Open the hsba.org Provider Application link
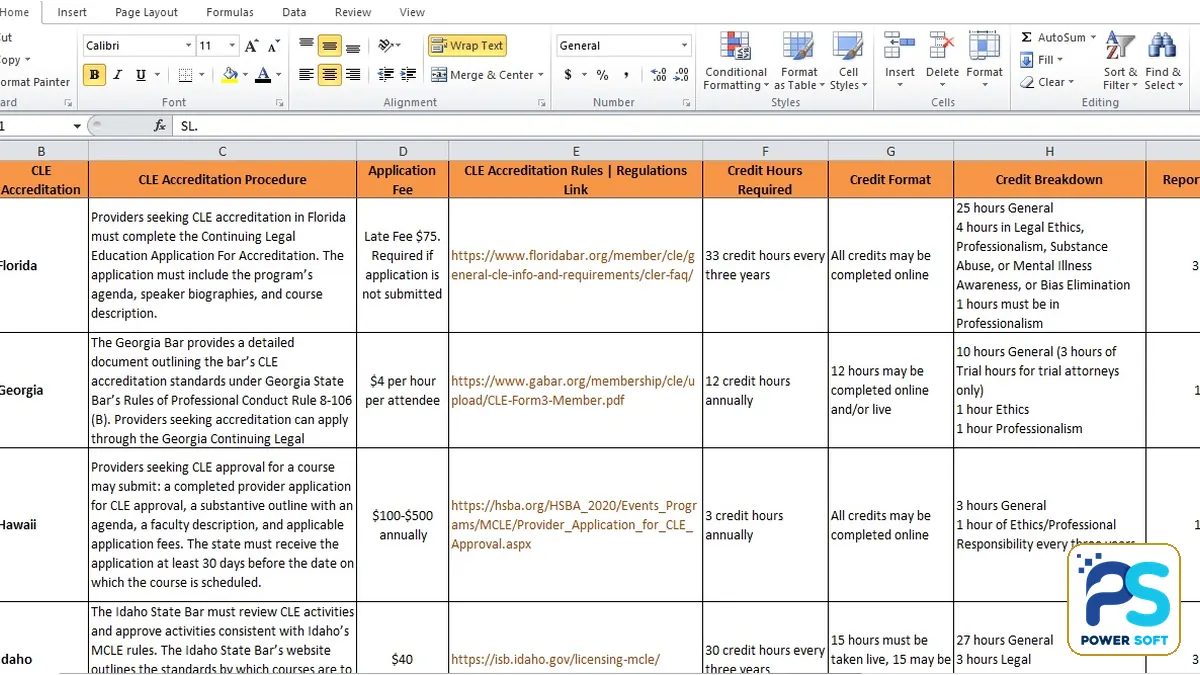 574,525
